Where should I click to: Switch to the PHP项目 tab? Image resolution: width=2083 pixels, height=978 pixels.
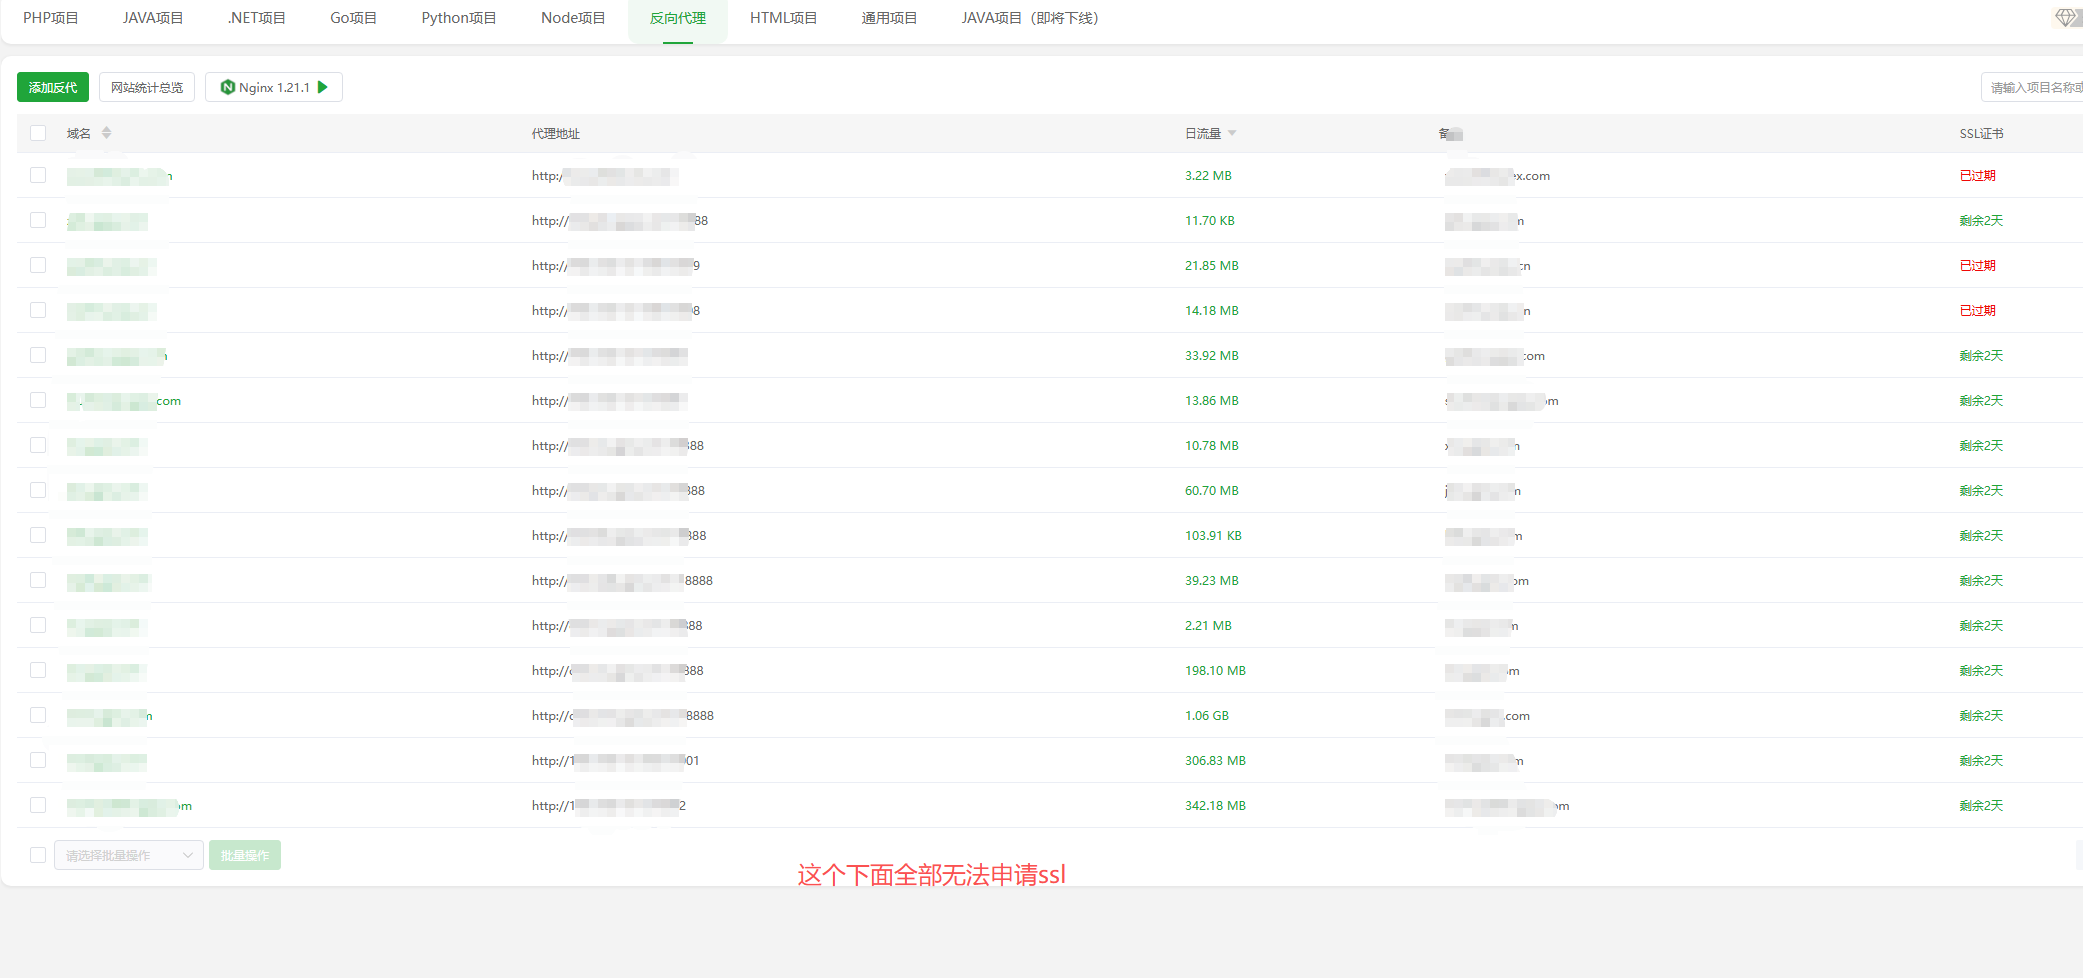tap(50, 17)
